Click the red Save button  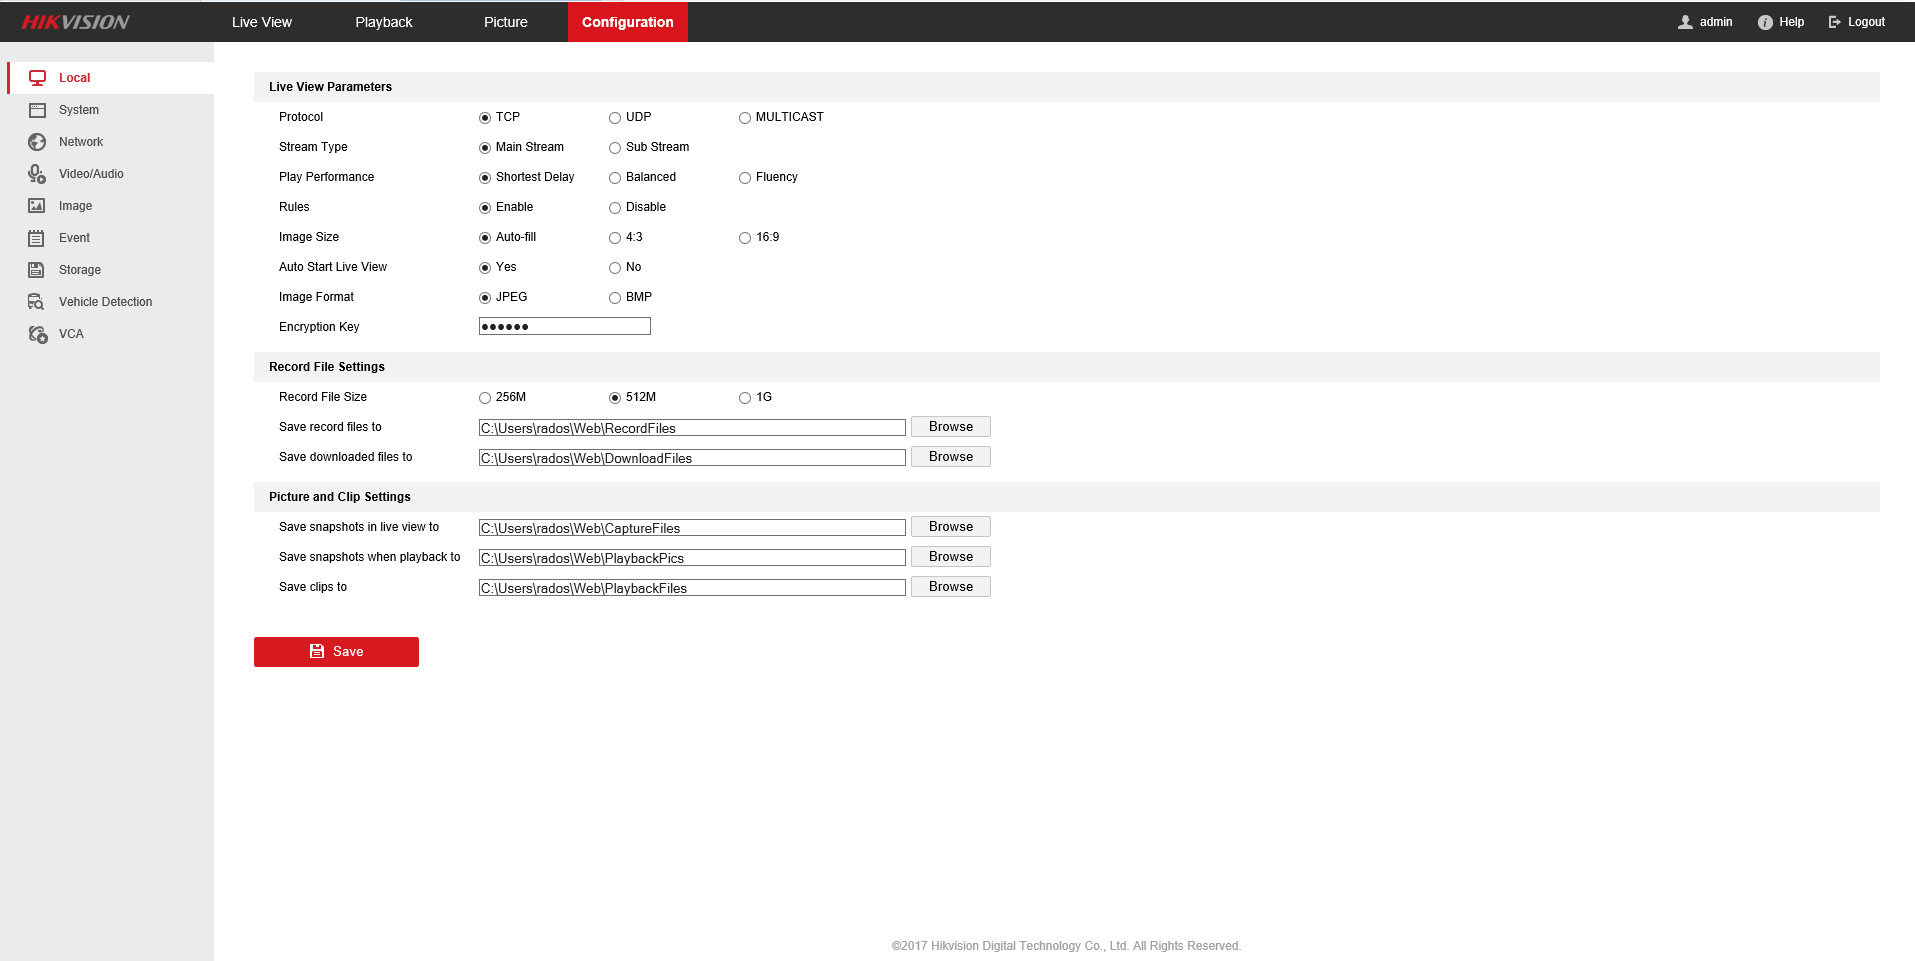tap(336, 652)
